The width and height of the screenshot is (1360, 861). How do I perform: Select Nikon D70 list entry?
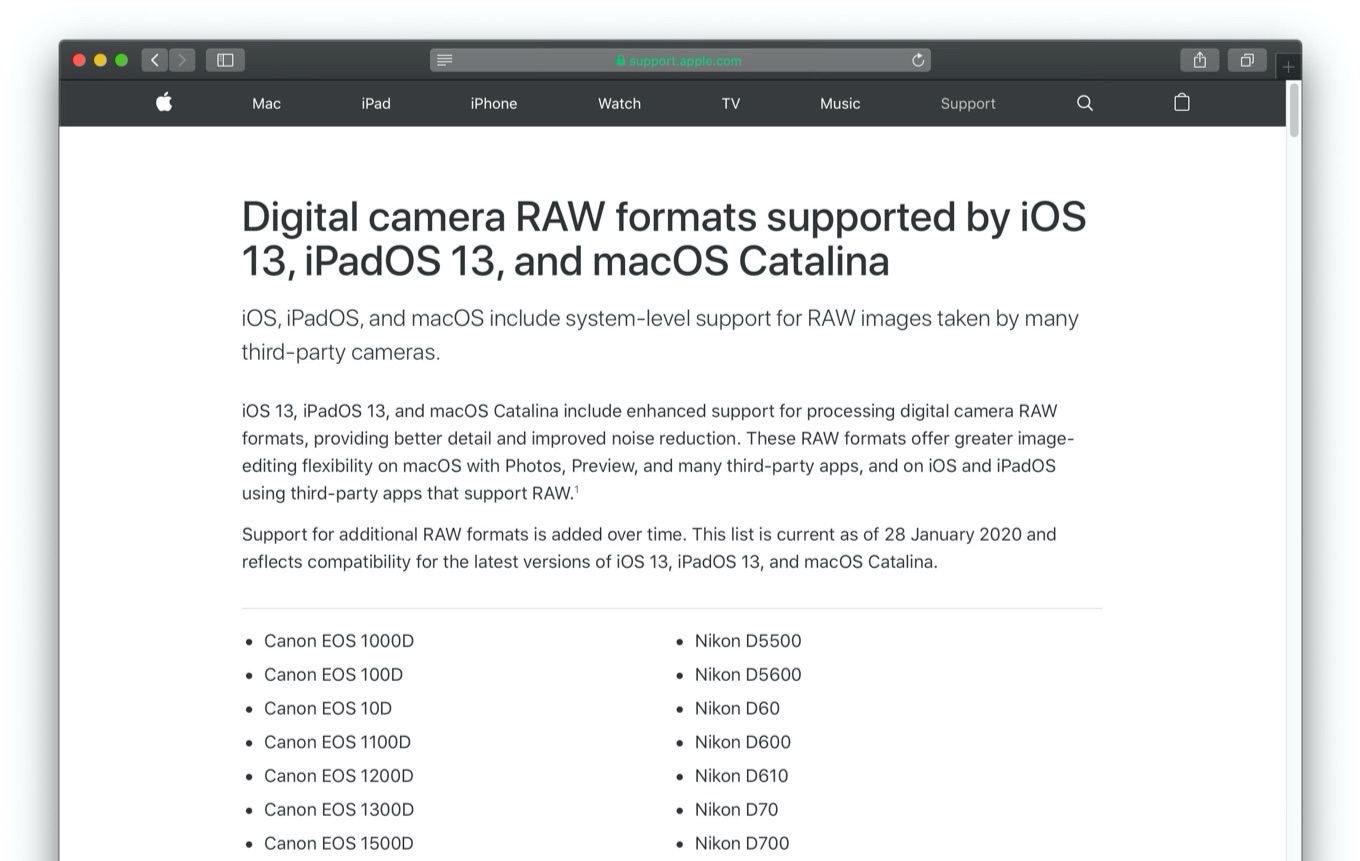click(x=736, y=809)
